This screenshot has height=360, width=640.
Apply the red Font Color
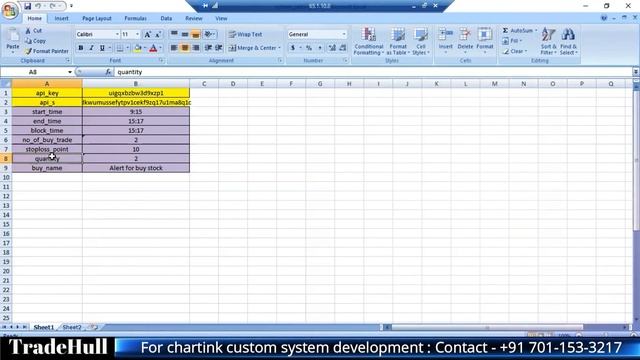tap(153, 48)
